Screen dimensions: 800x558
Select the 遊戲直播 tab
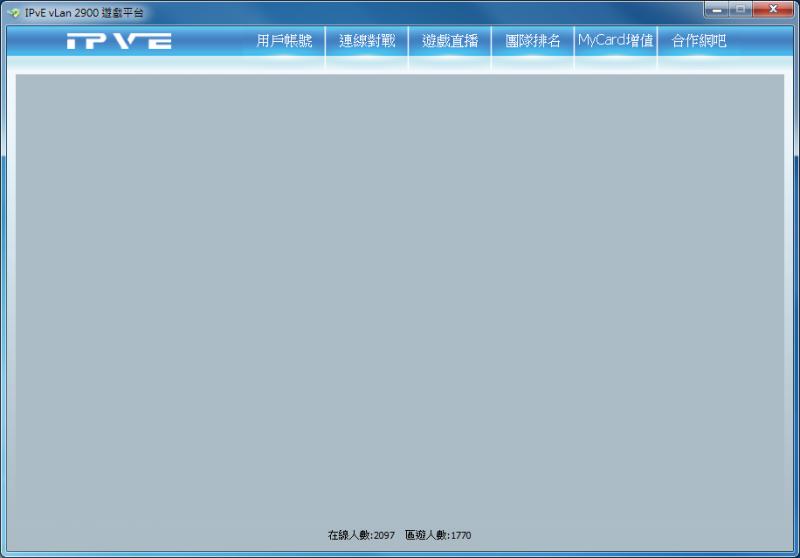(x=449, y=41)
